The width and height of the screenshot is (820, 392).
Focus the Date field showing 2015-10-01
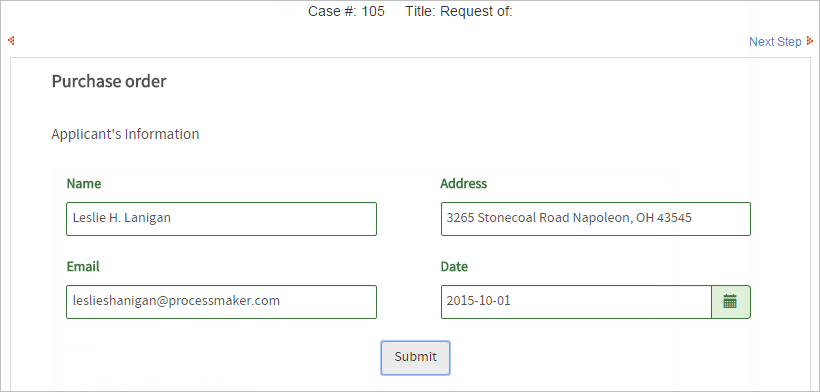point(576,302)
